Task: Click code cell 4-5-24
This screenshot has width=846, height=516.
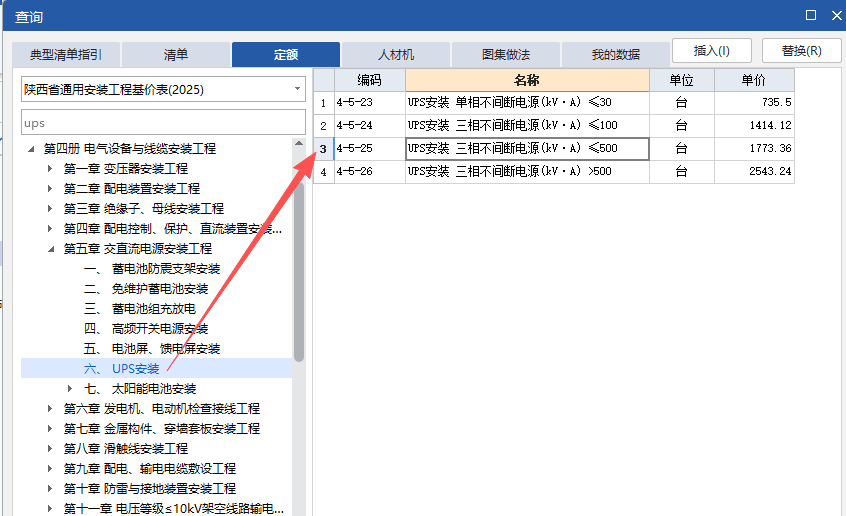Action: tap(370, 126)
